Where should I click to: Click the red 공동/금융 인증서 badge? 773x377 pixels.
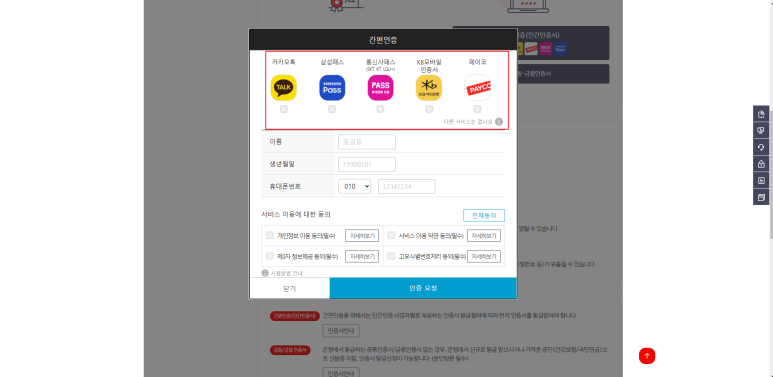point(289,350)
